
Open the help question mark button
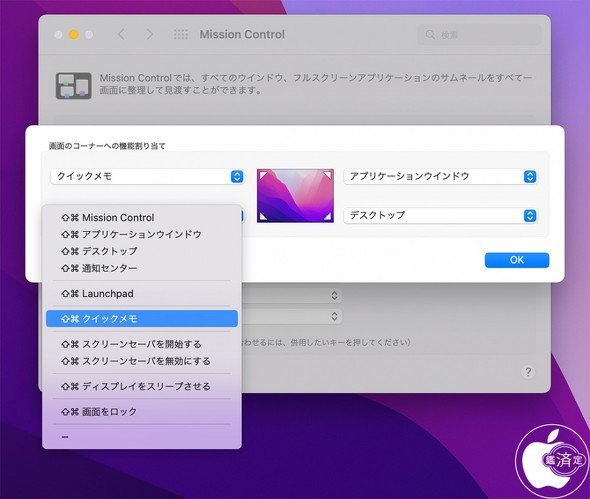pyautogui.click(x=528, y=372)
